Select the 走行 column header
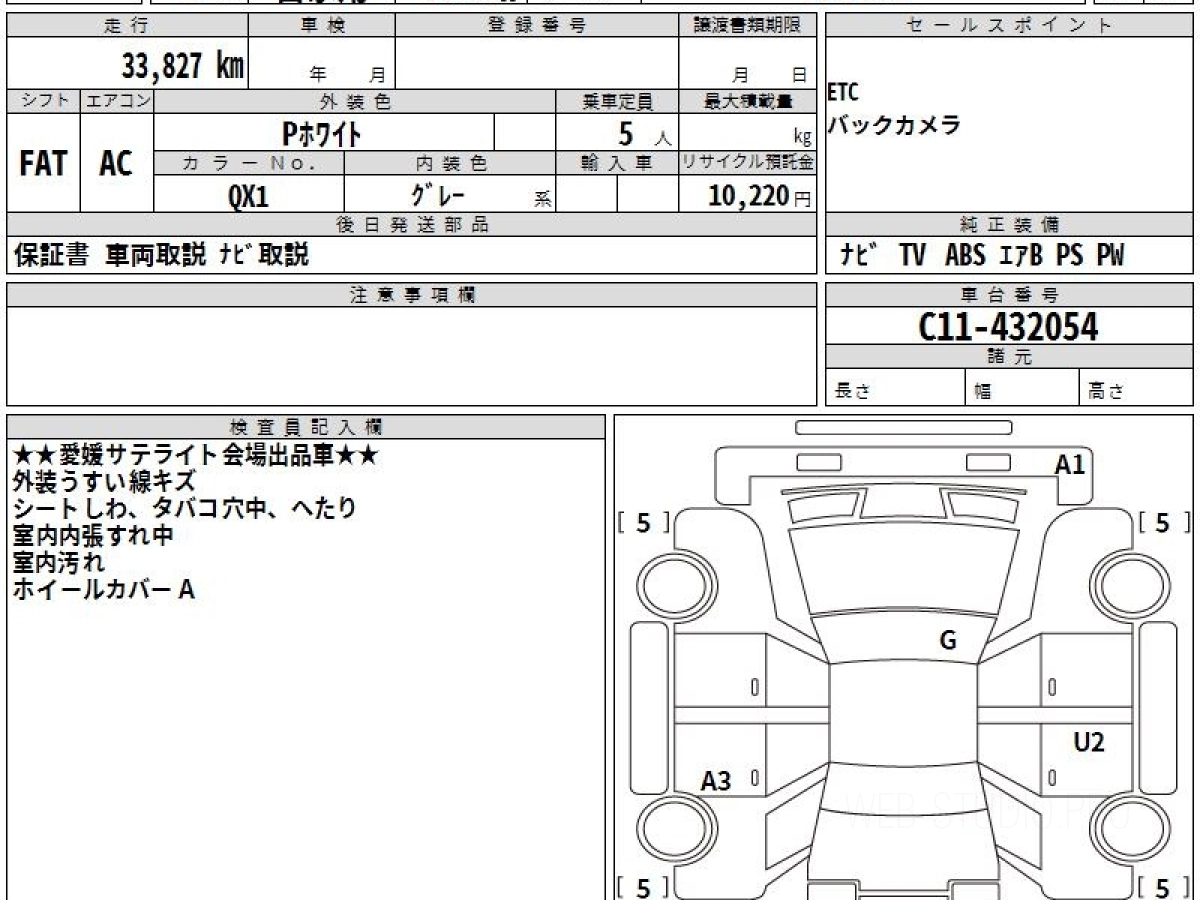 (x=126, y=26)
